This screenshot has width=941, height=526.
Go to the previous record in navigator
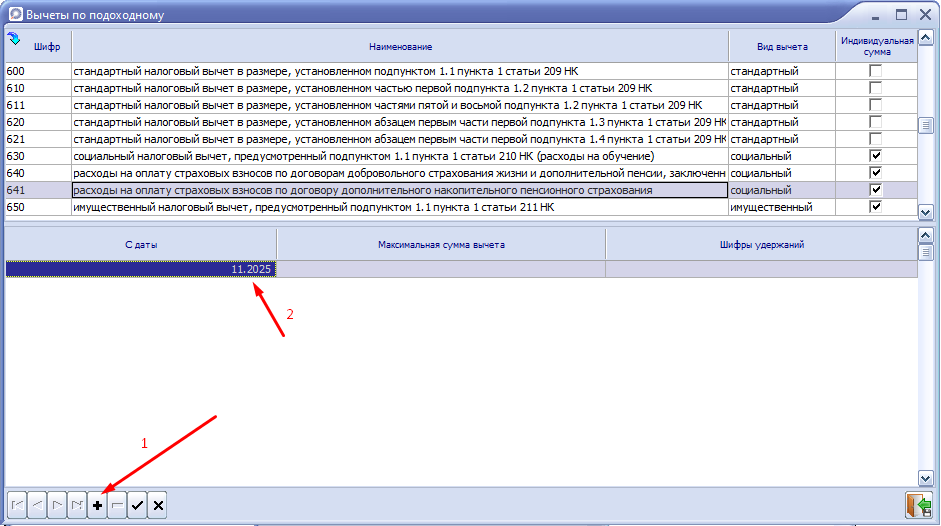(x=37, y=506)
